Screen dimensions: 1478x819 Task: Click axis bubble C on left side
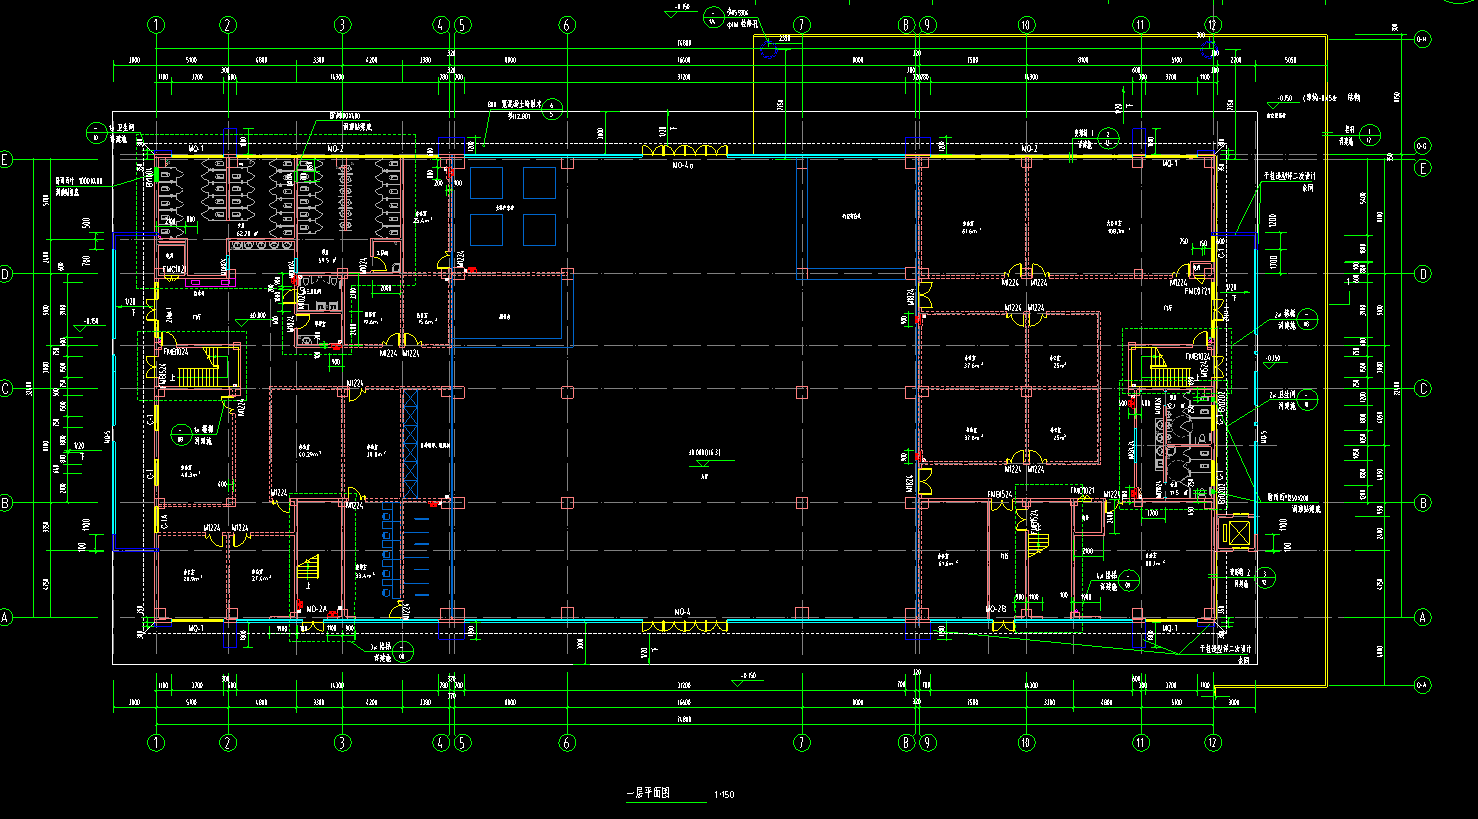click(6, 389)
